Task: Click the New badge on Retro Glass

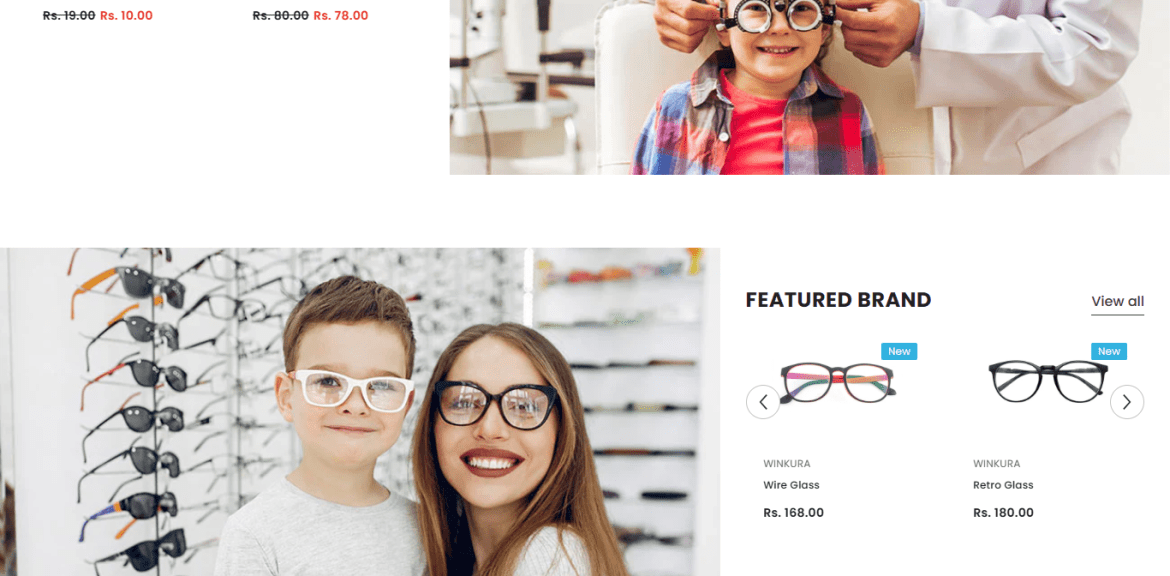Action: point(1109,351)
